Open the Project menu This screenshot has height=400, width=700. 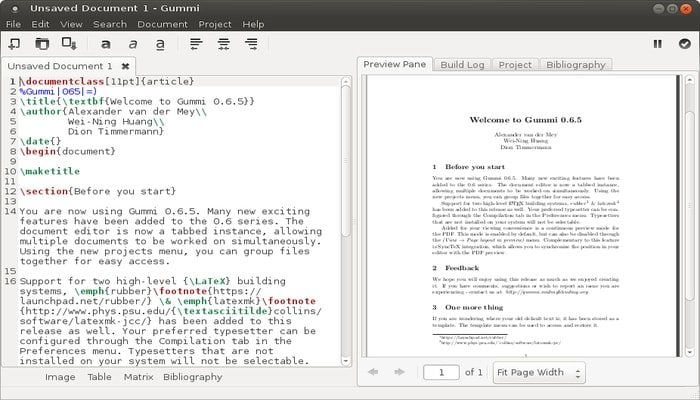(215, 24)
